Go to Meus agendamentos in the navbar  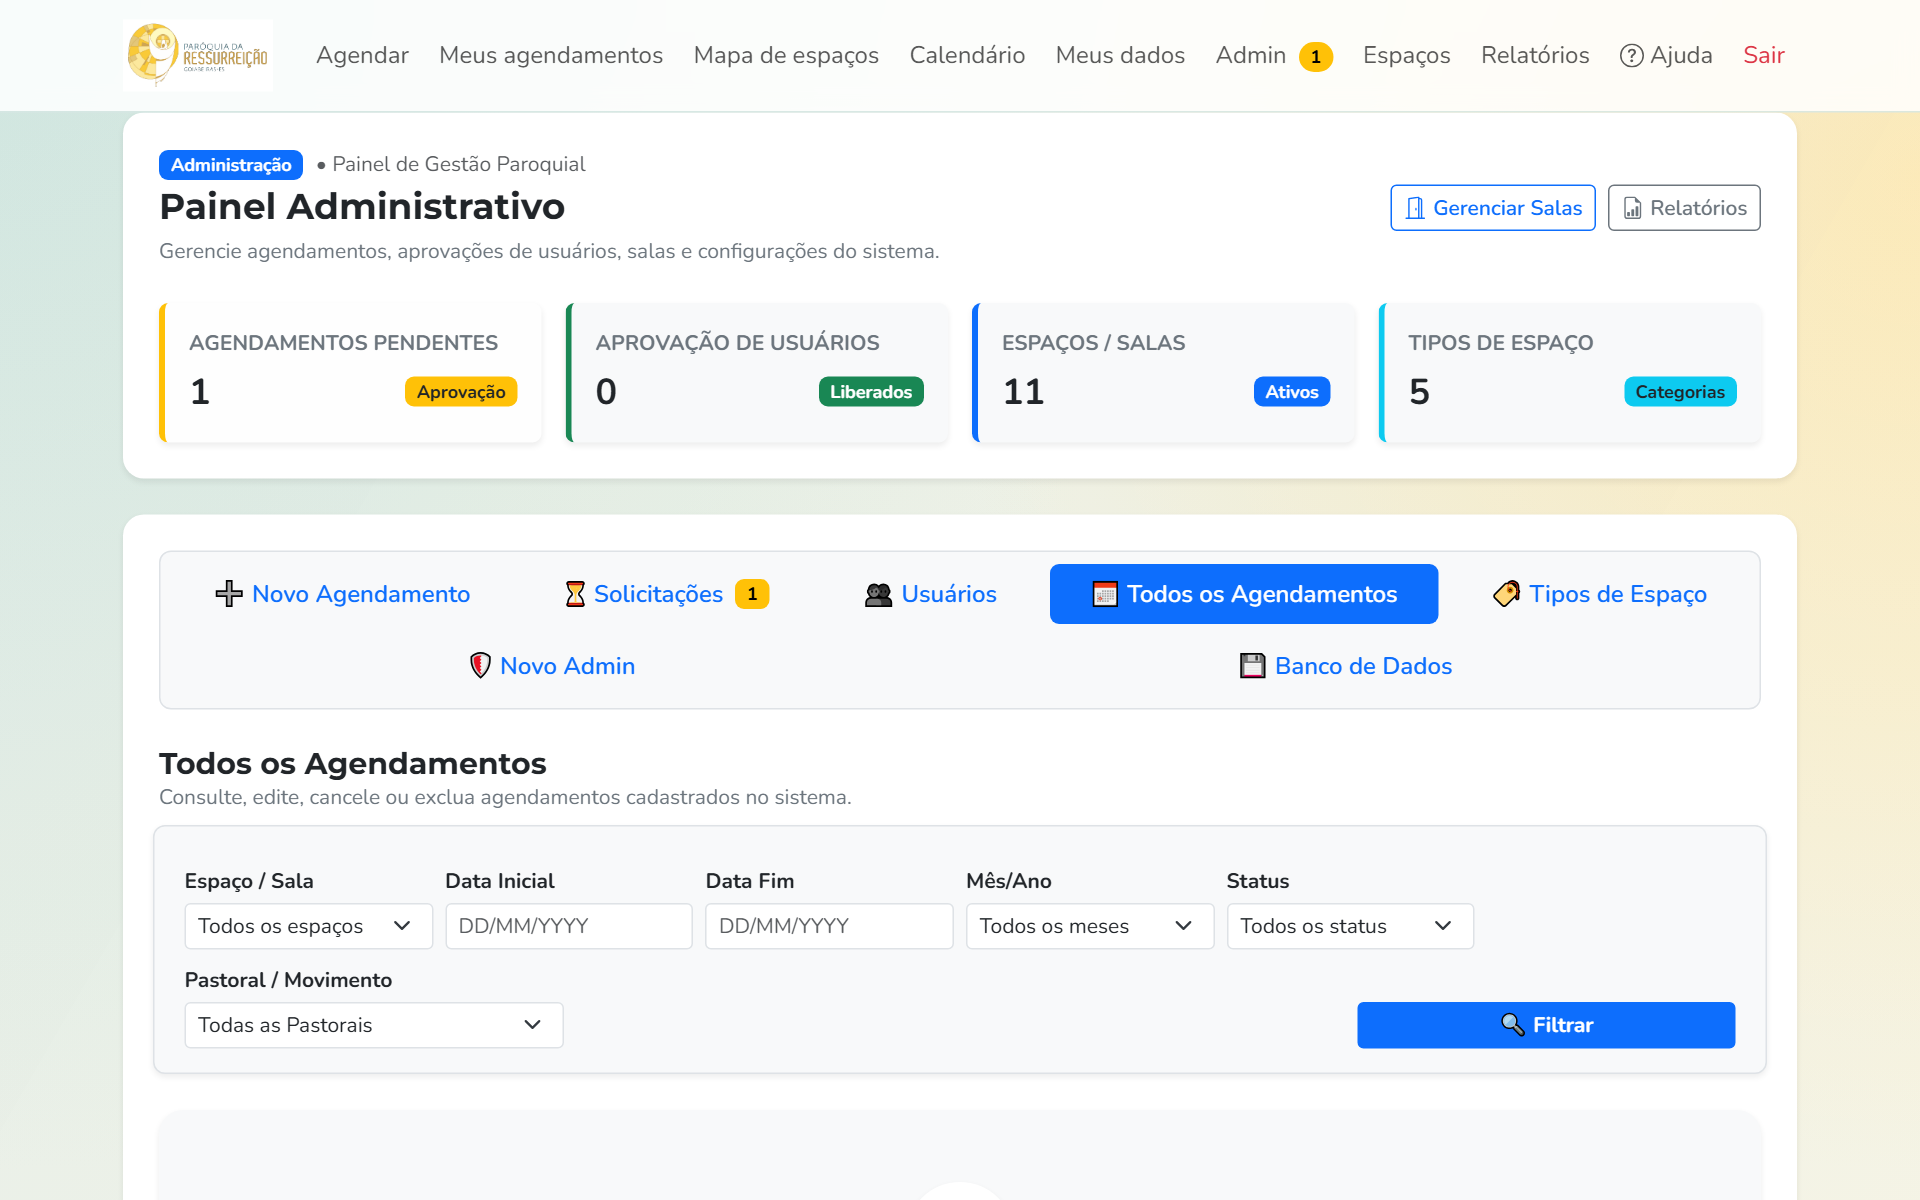pyautogui.click(x=551, y=55)
